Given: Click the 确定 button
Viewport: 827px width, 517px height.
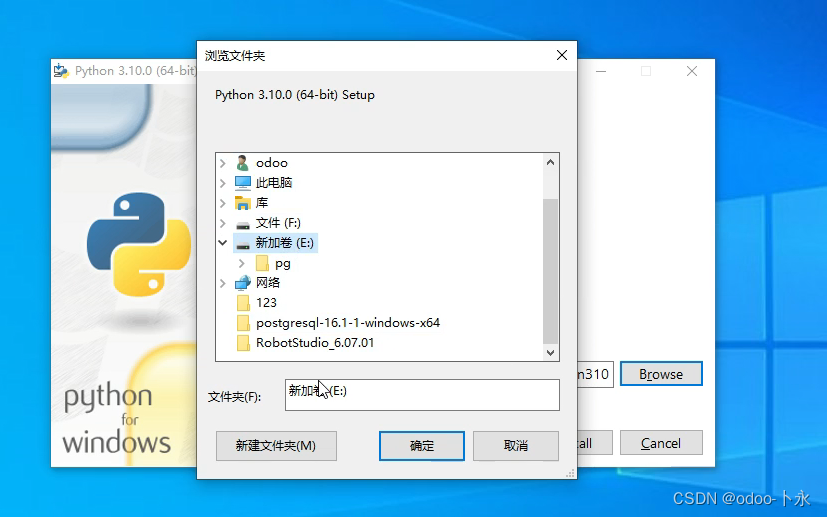Looking at the screenshot, I should pos(422,446).
